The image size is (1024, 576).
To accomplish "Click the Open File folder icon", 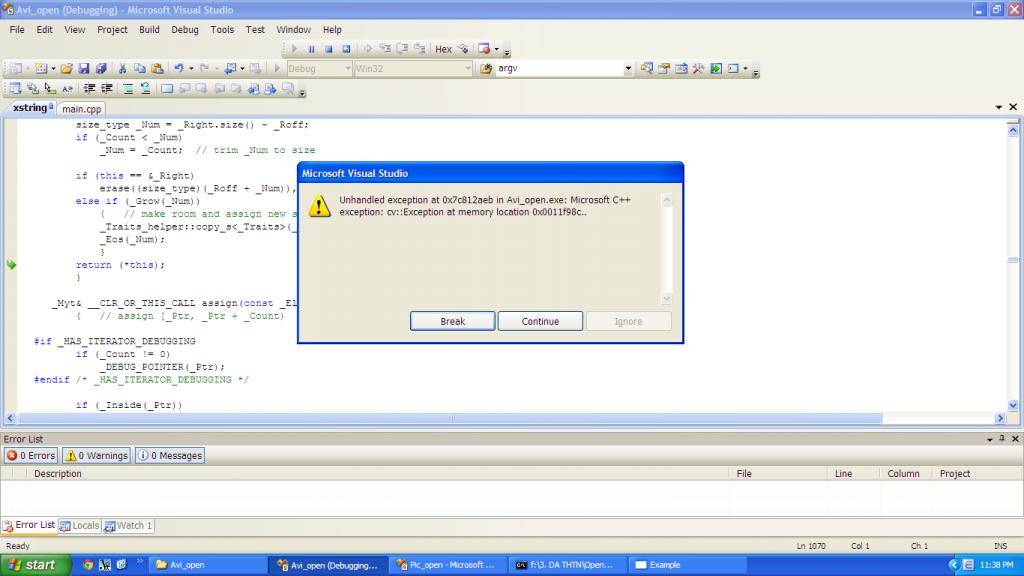I will (x=67, y=69).
